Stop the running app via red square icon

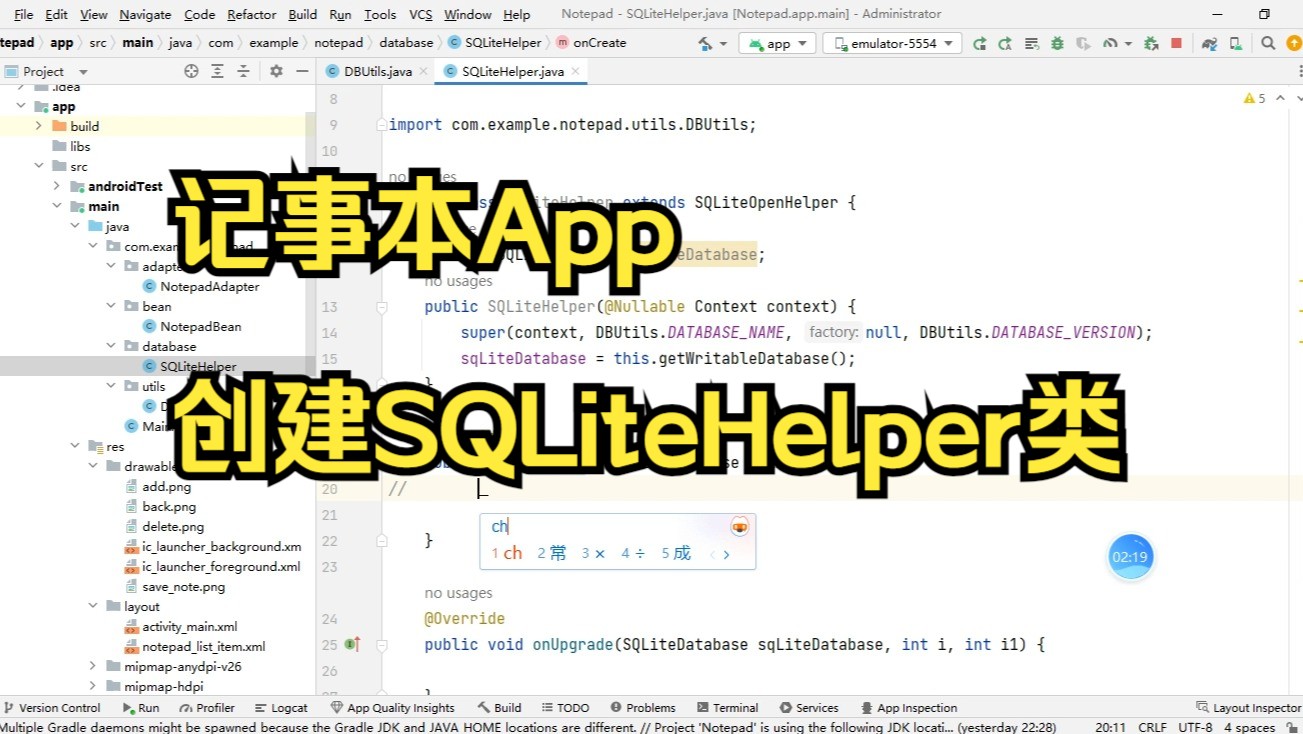[1174, 43]
